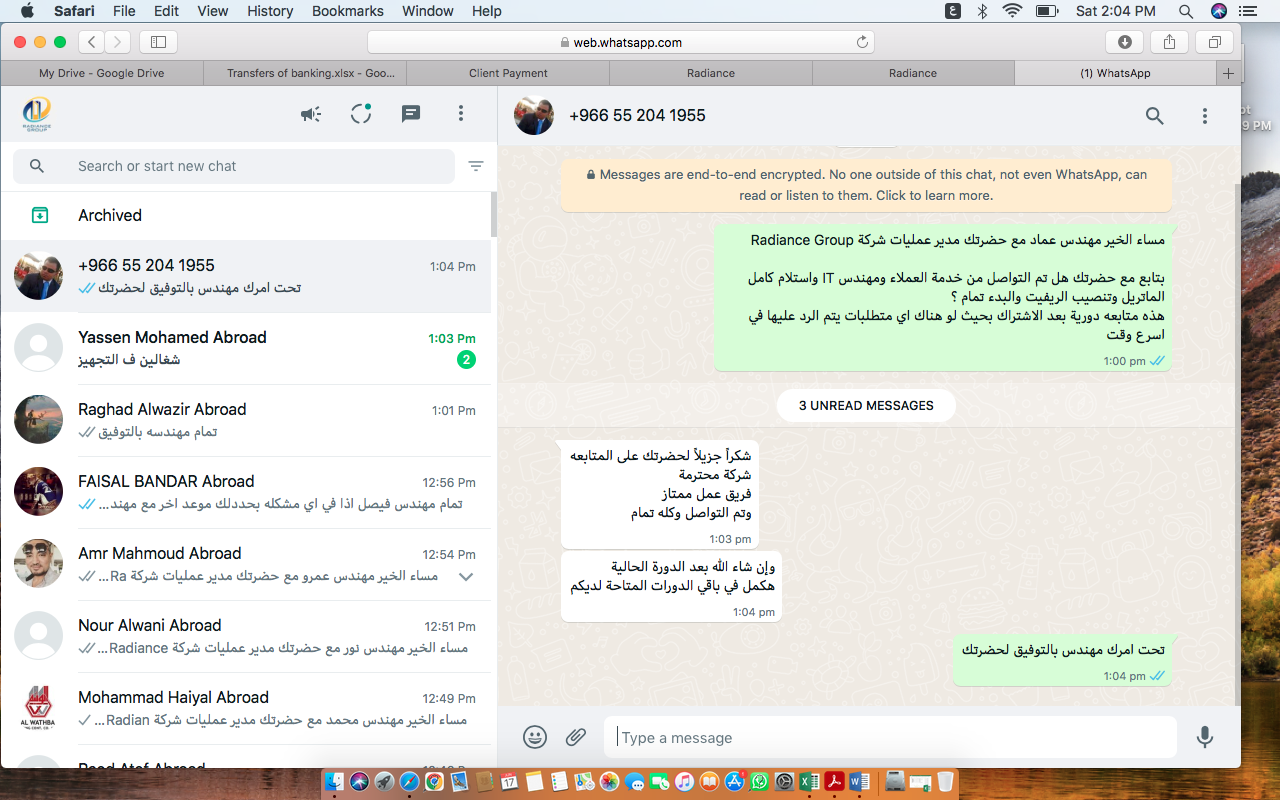
Task: Open the FAISAL BANDAR Abroad chat
Action: click(x=245, y=492)
